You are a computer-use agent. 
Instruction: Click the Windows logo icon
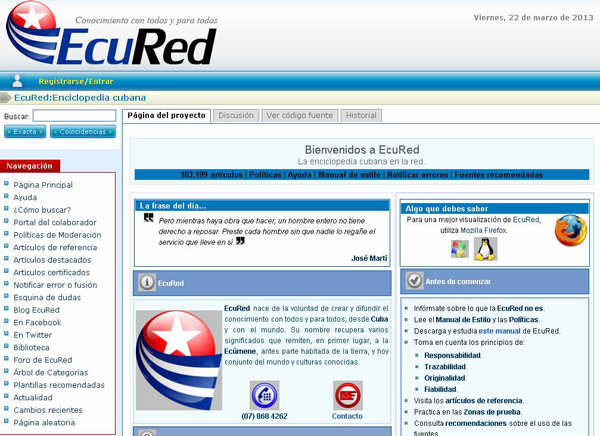460,249
